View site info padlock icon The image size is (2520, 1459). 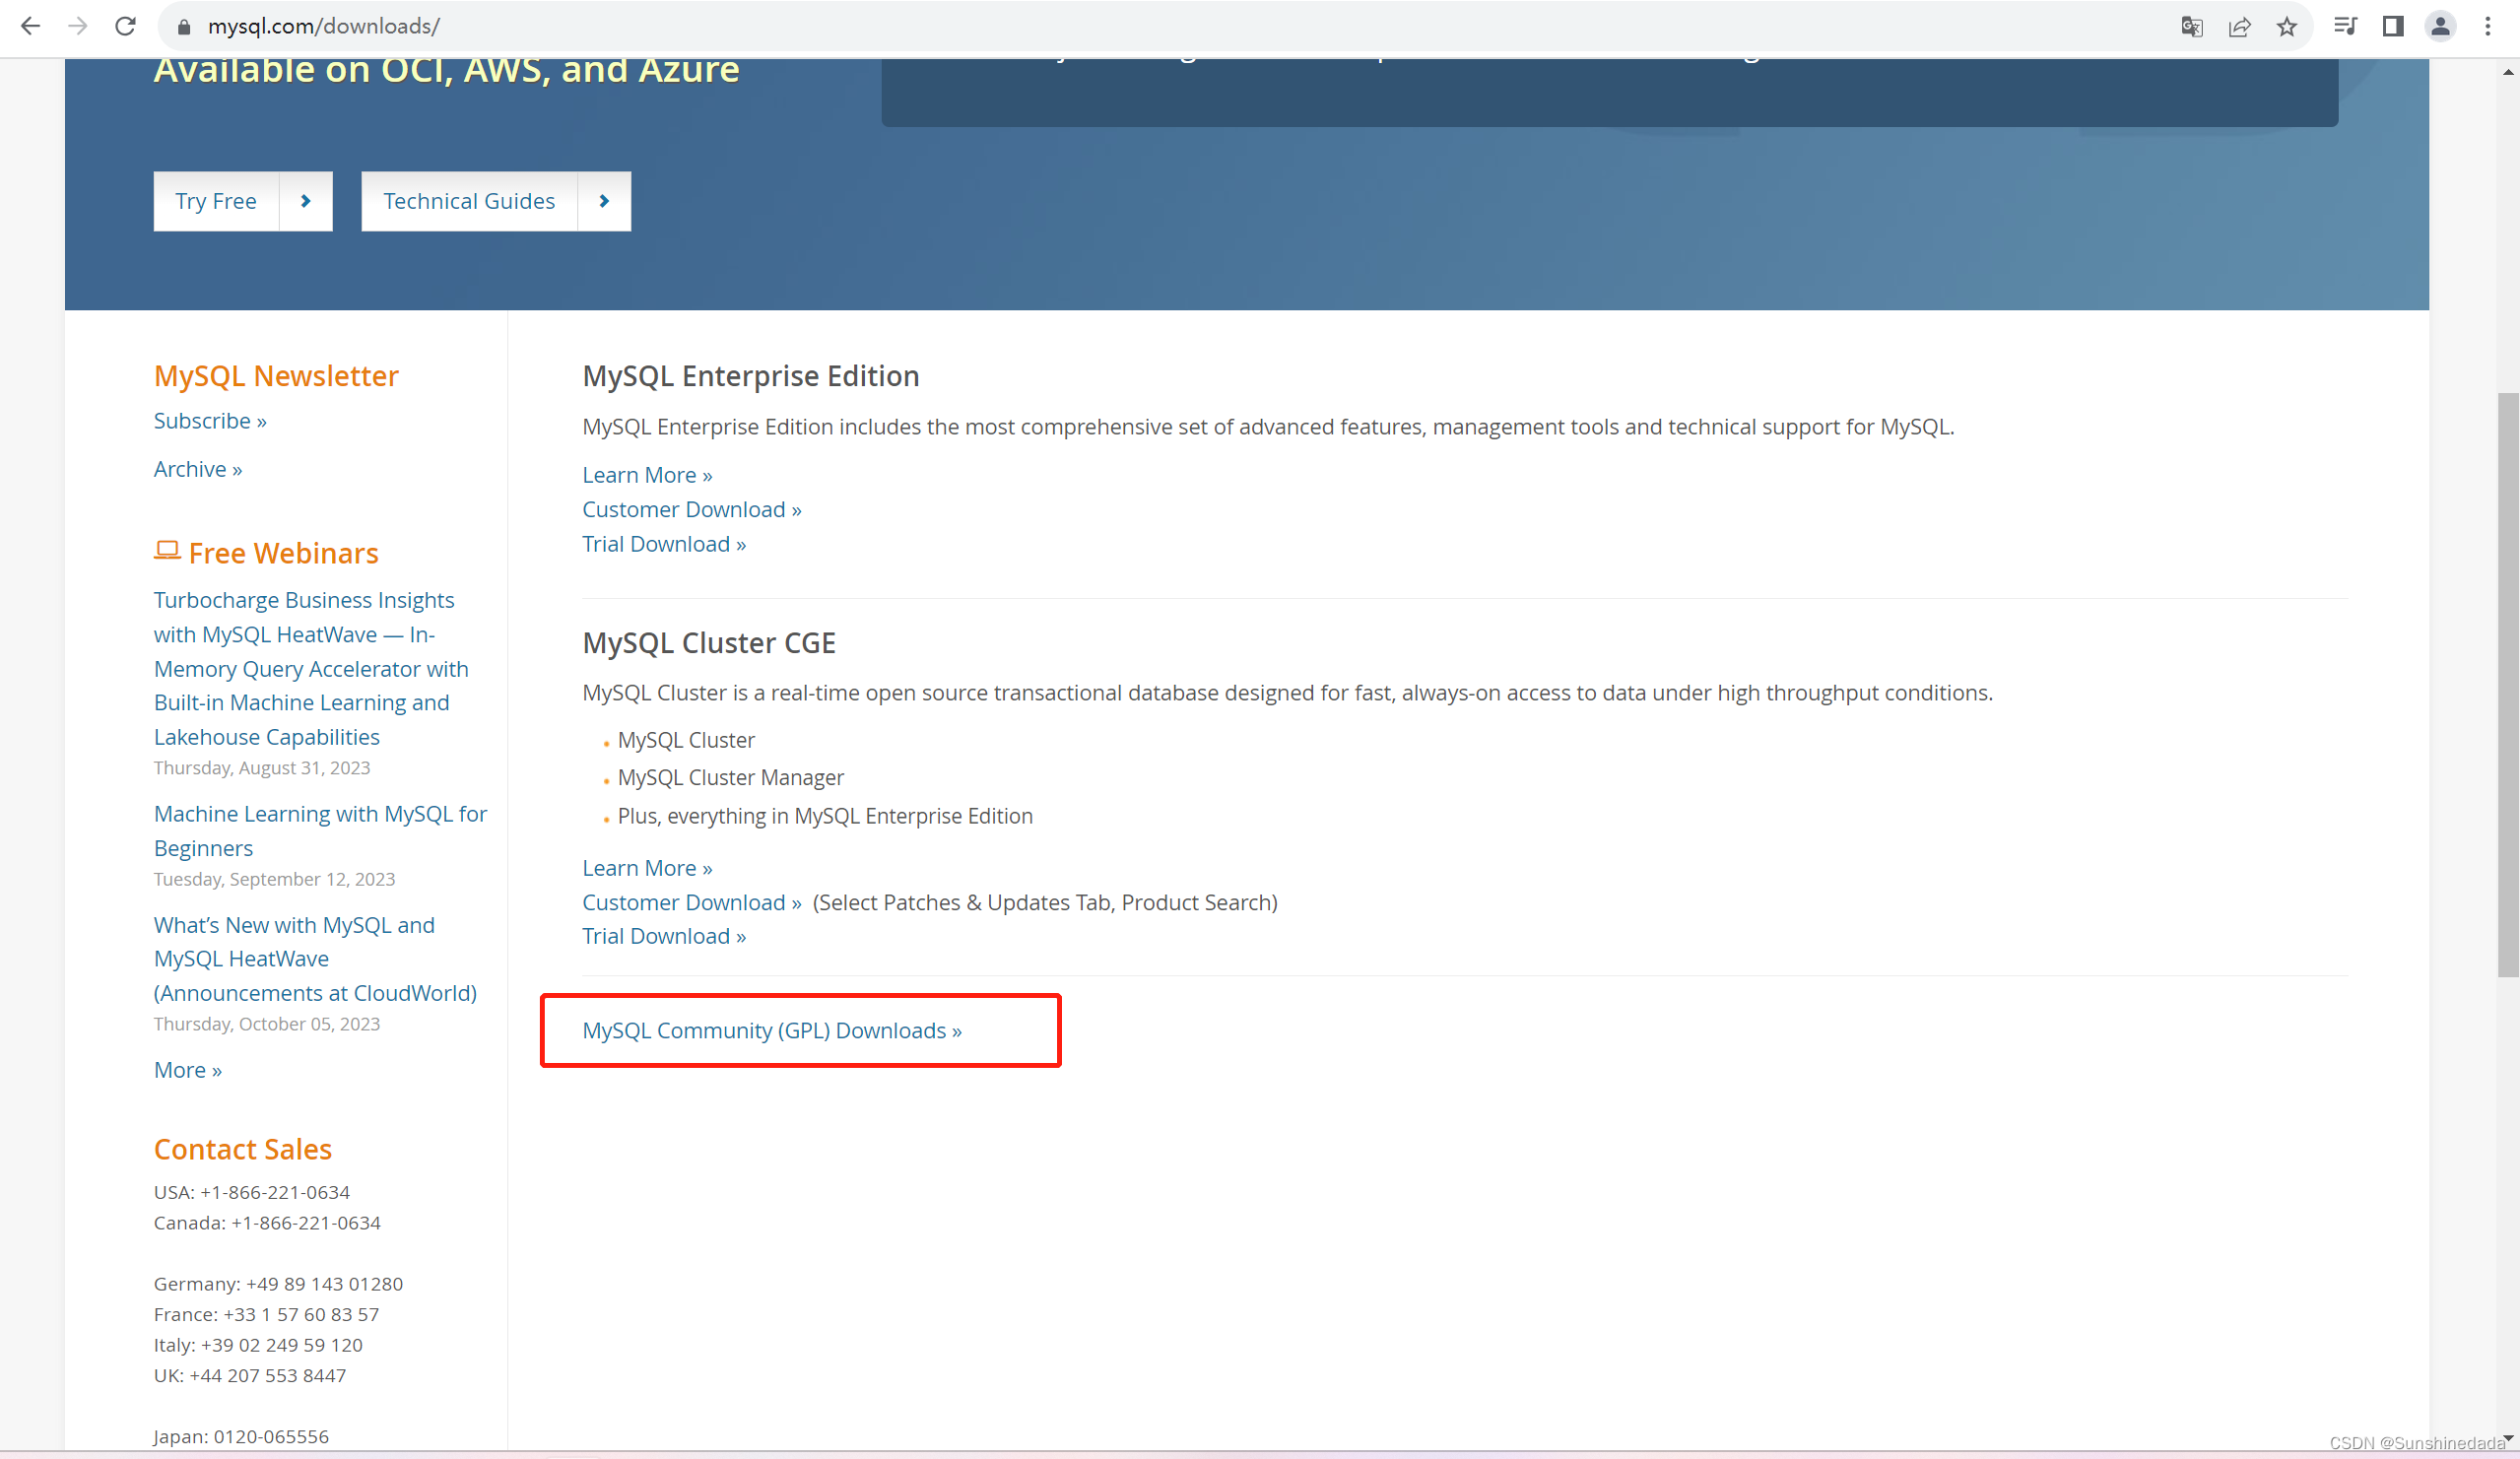184,27
